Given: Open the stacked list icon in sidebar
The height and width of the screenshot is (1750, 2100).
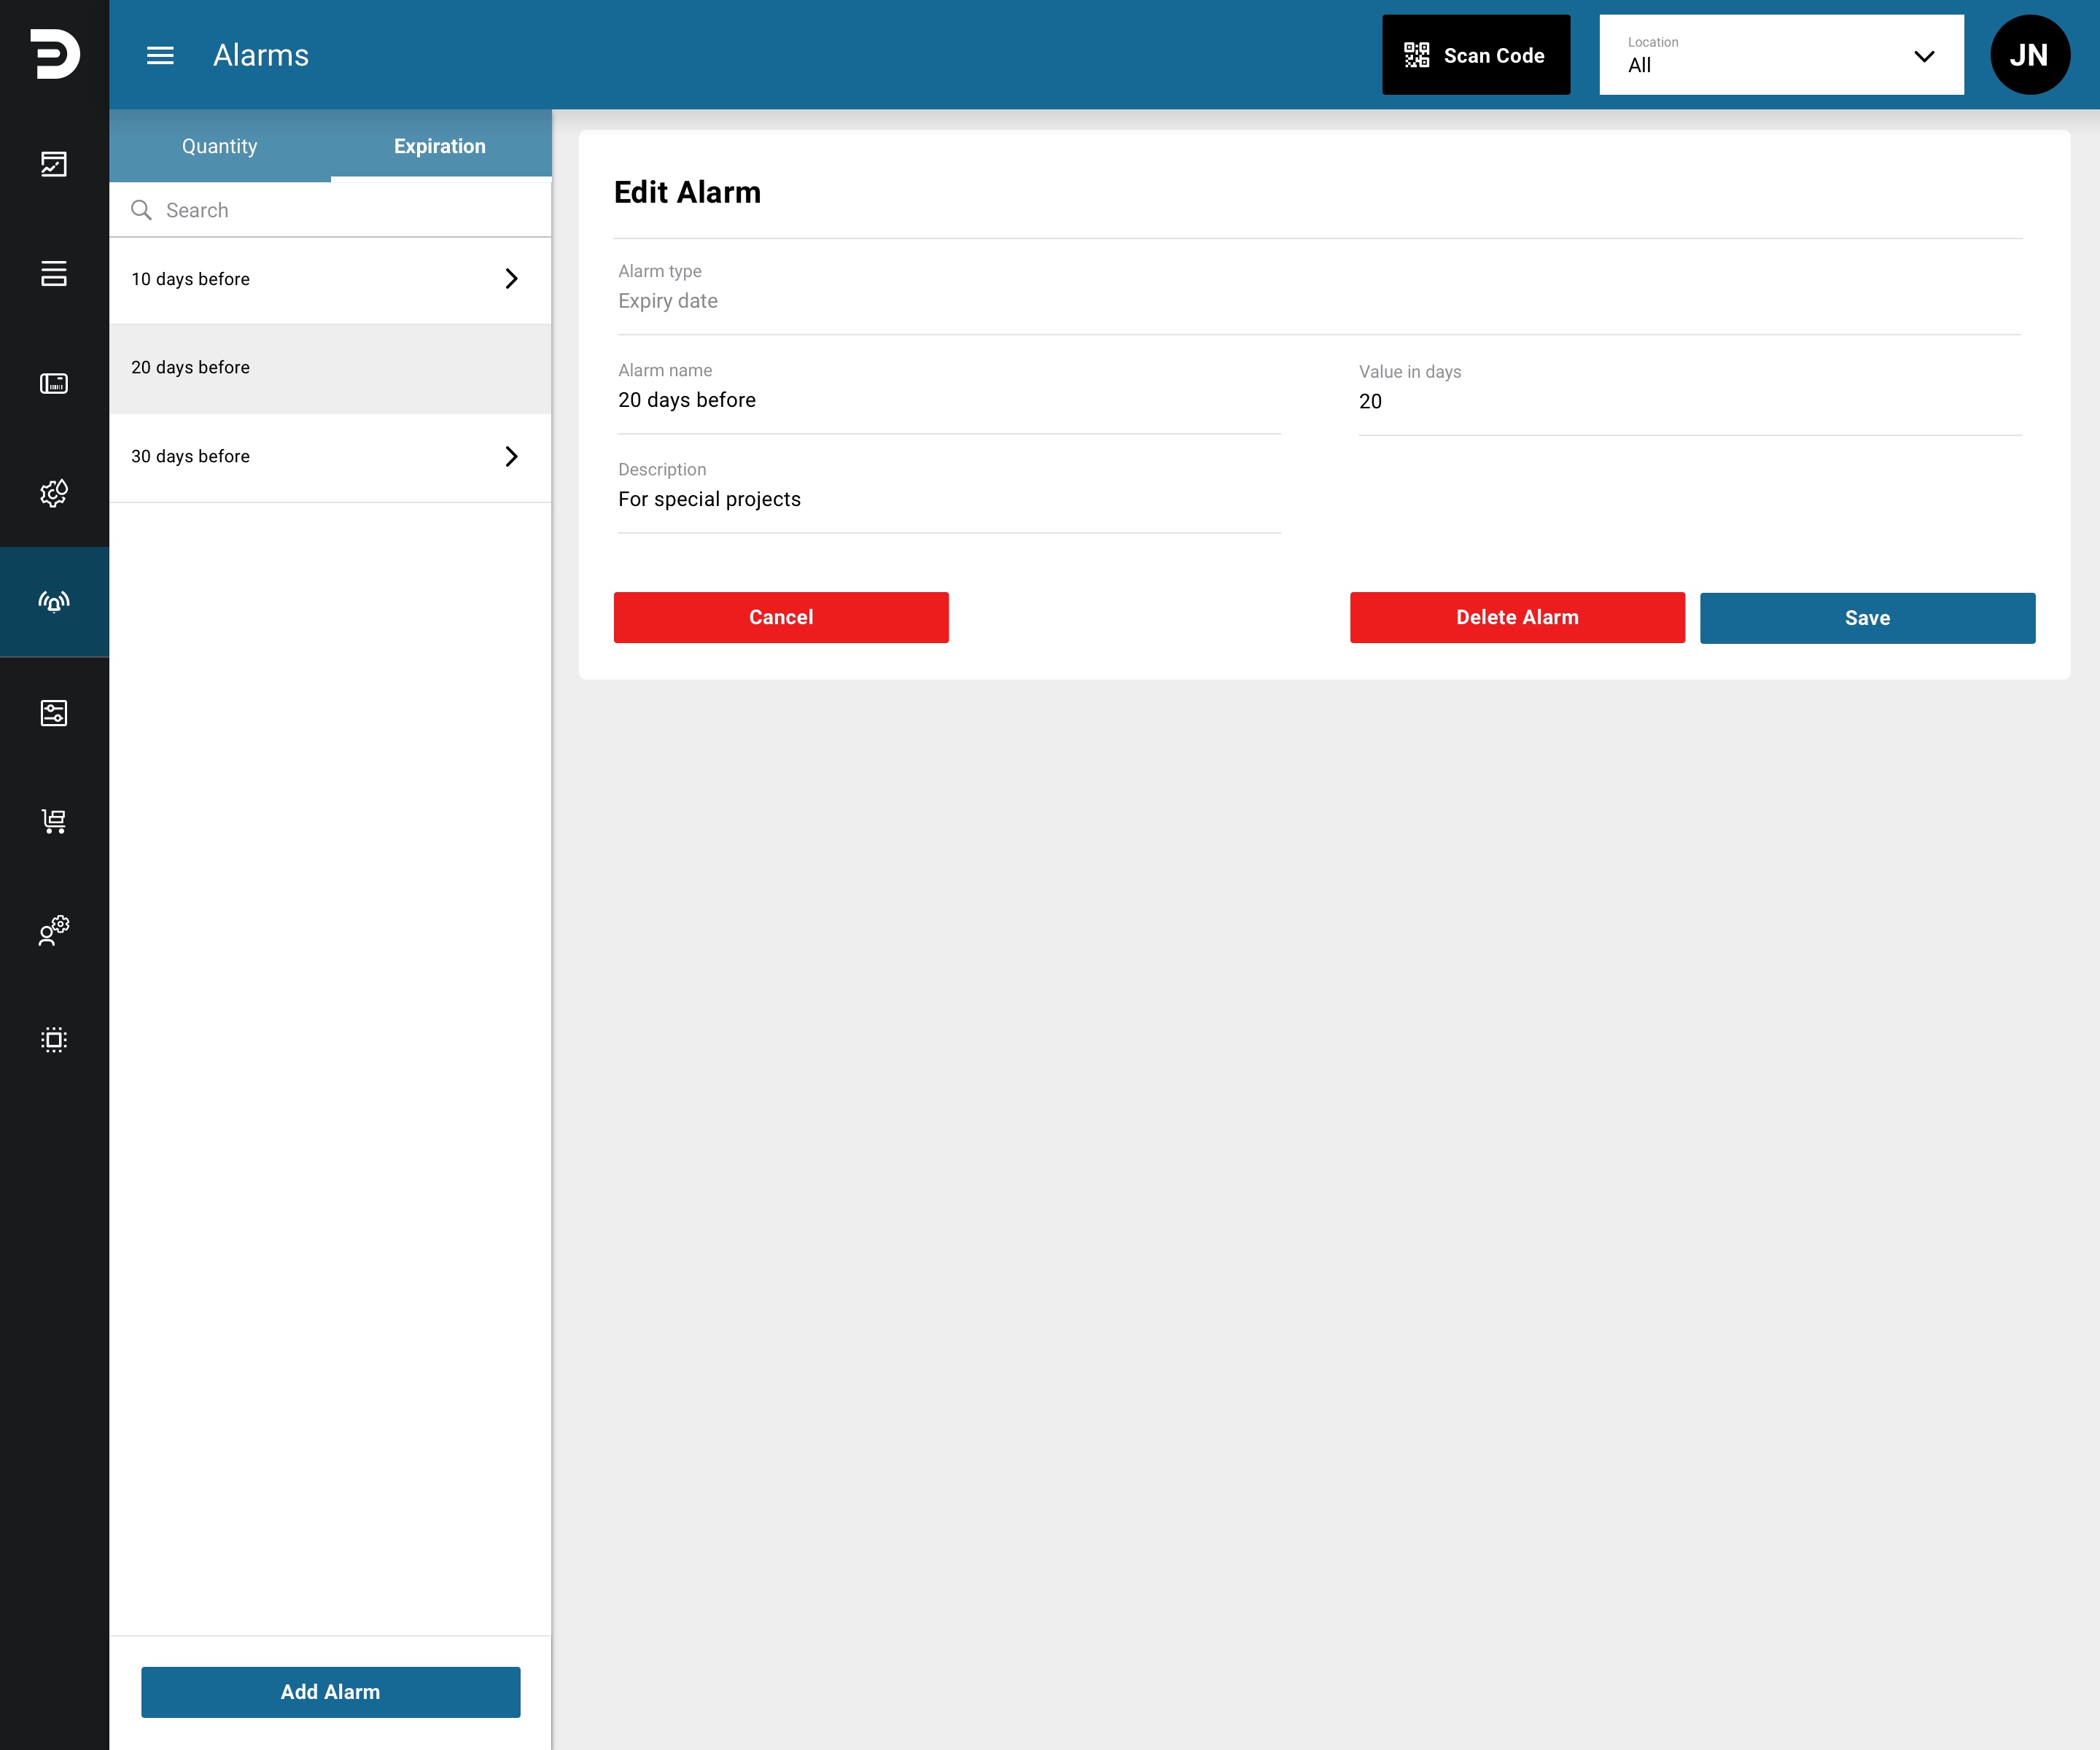Looking at the screenshot, I should (x=54, y=273).
